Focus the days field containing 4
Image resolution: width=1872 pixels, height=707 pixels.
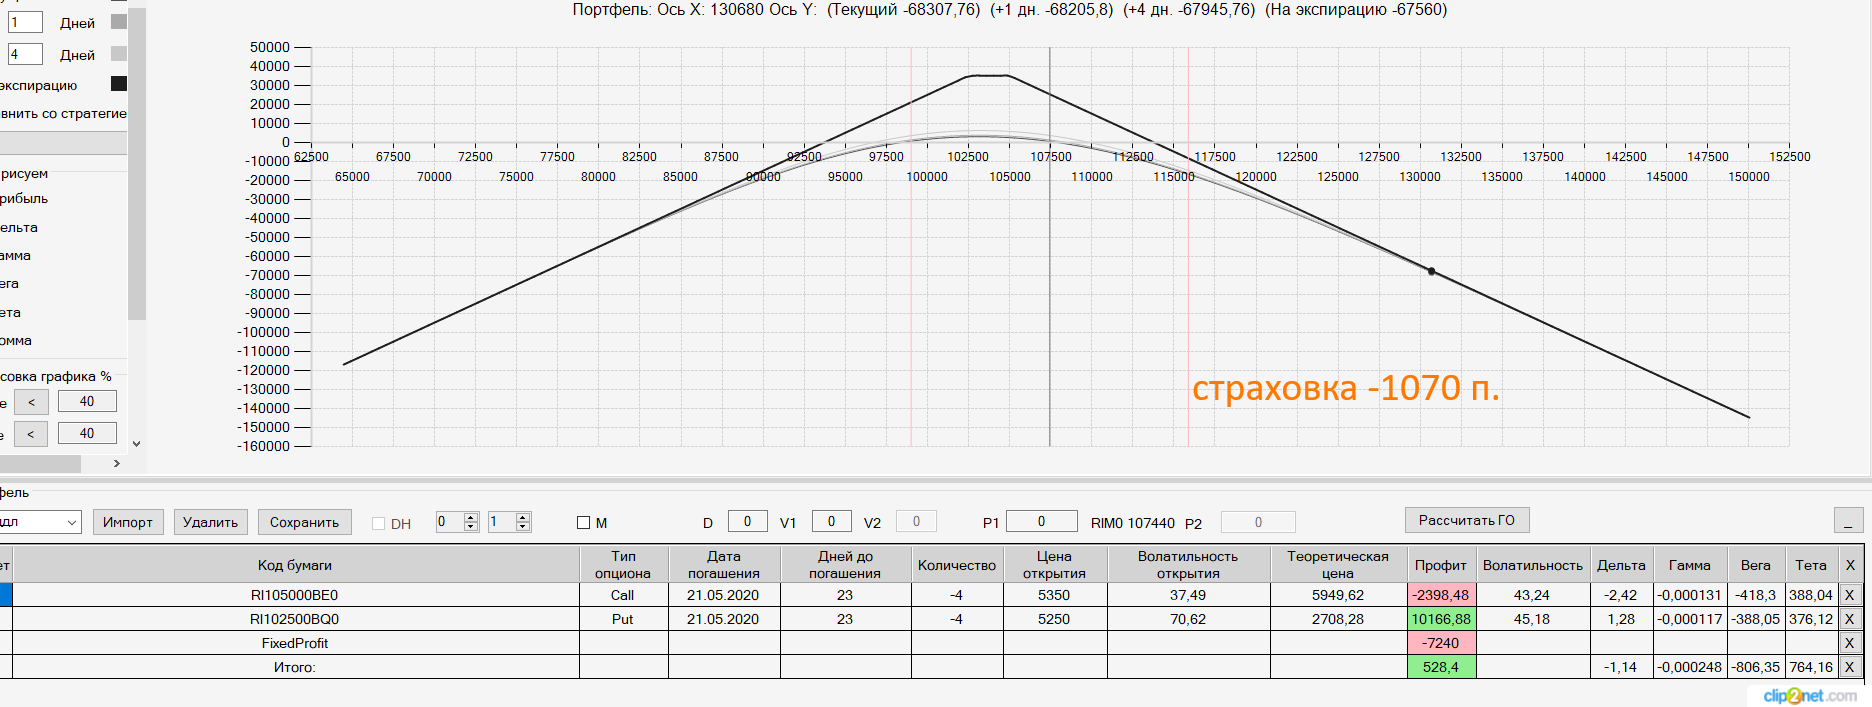pyautogui.click(x=25, y=54)
